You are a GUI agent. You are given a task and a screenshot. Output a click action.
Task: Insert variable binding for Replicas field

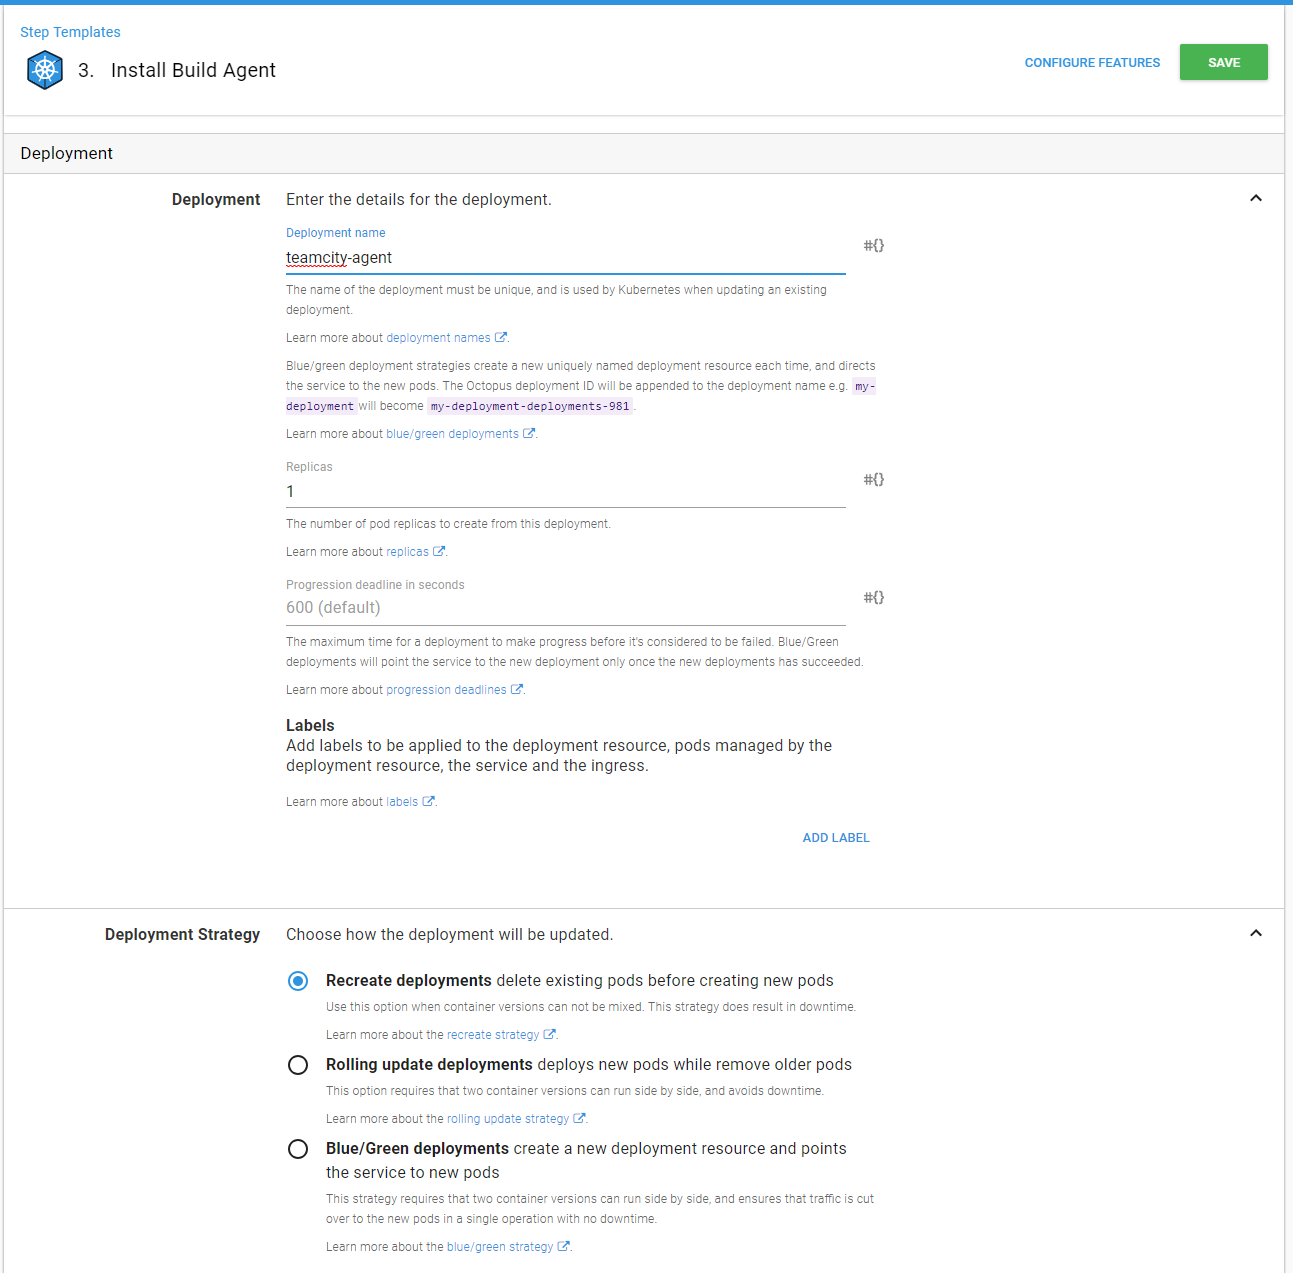[873, 479]
